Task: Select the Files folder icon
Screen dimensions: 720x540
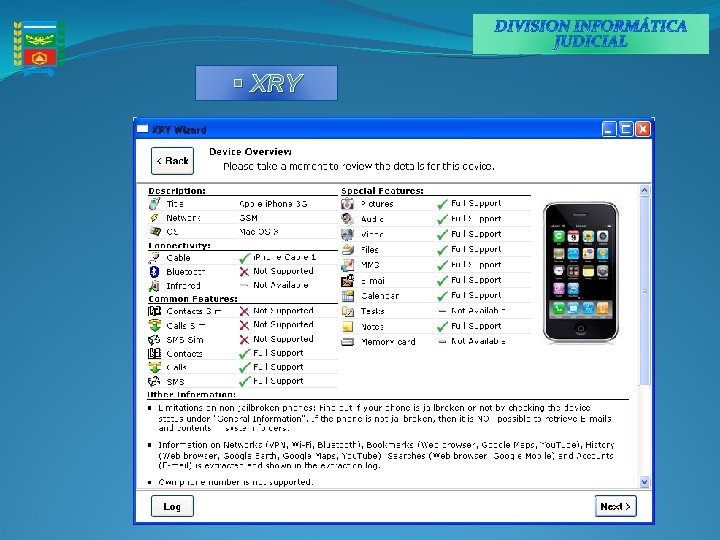Action: pos(348,249)
